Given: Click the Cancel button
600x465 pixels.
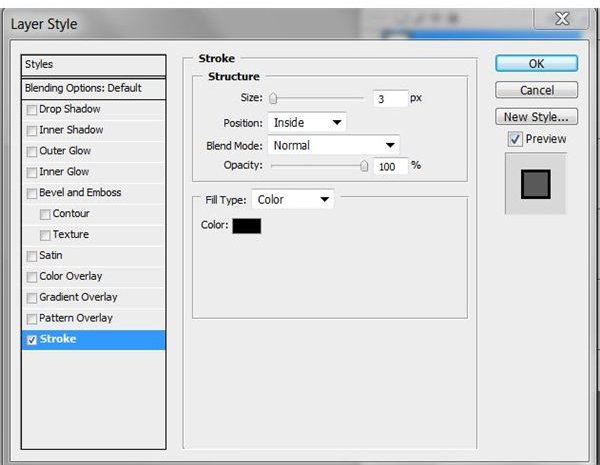Looking at the screenshot, I should click(536, 90).
